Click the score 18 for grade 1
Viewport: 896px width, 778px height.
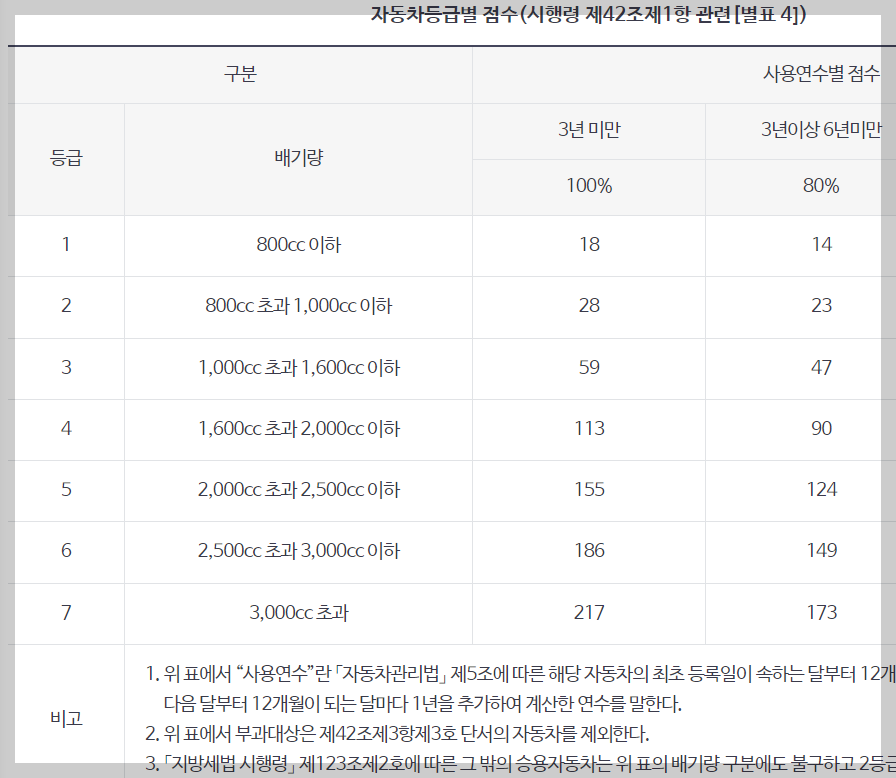tap(590, 245)
